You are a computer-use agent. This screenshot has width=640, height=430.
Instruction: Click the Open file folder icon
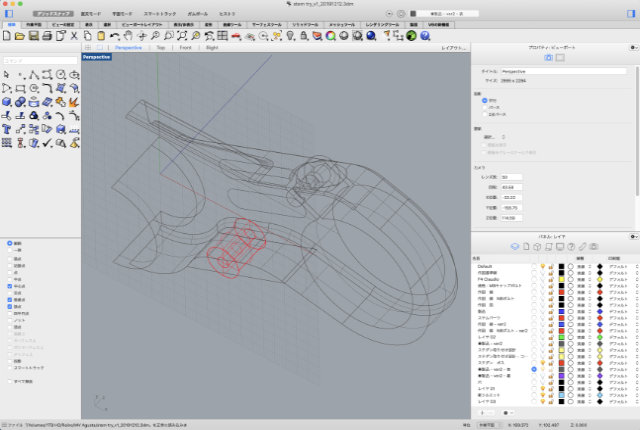(19, 36)
